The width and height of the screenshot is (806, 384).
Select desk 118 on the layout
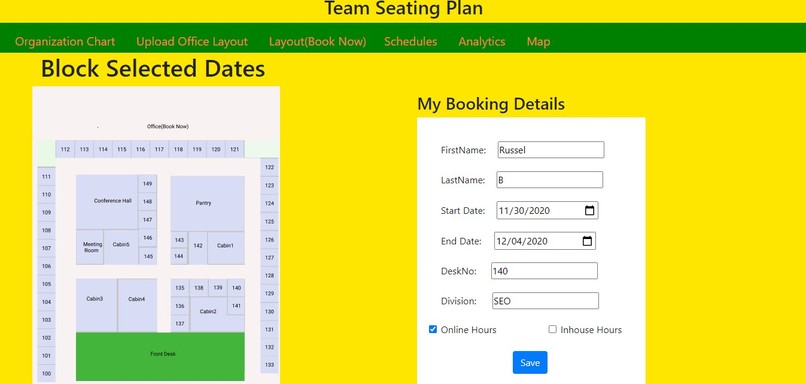pyautogui.click(x=178, y=150)
